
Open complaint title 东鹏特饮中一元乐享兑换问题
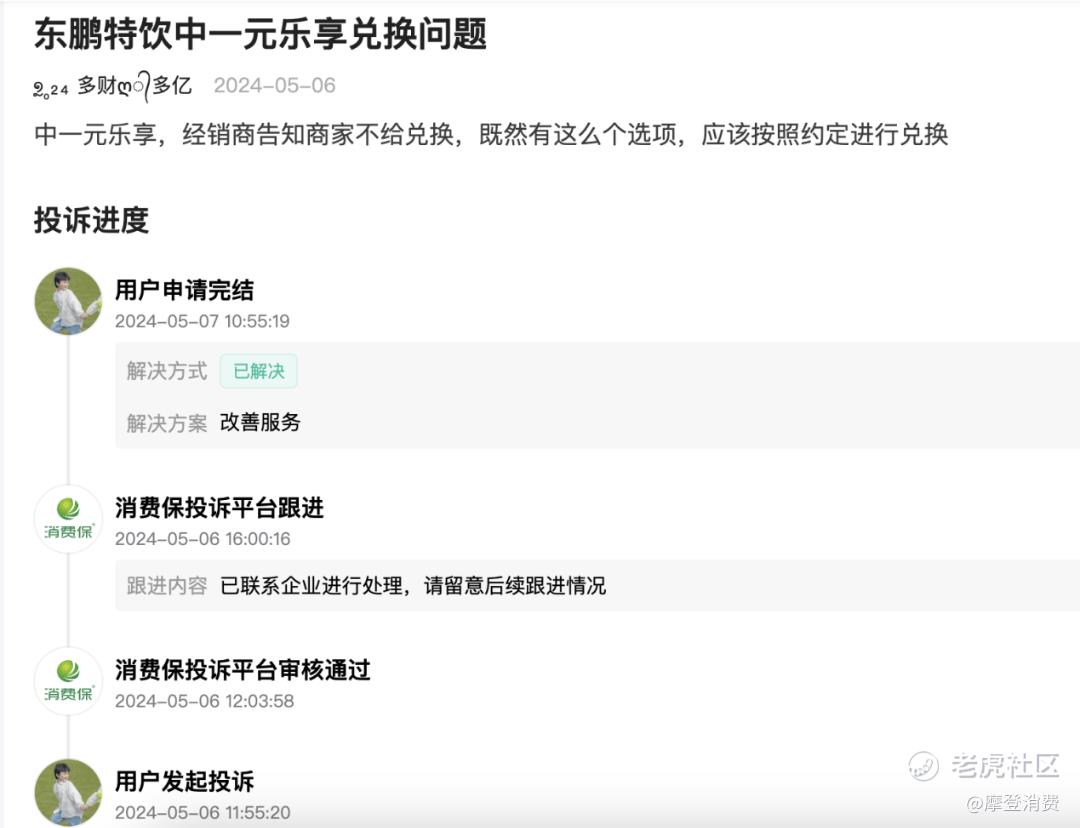tap(260, 35)
